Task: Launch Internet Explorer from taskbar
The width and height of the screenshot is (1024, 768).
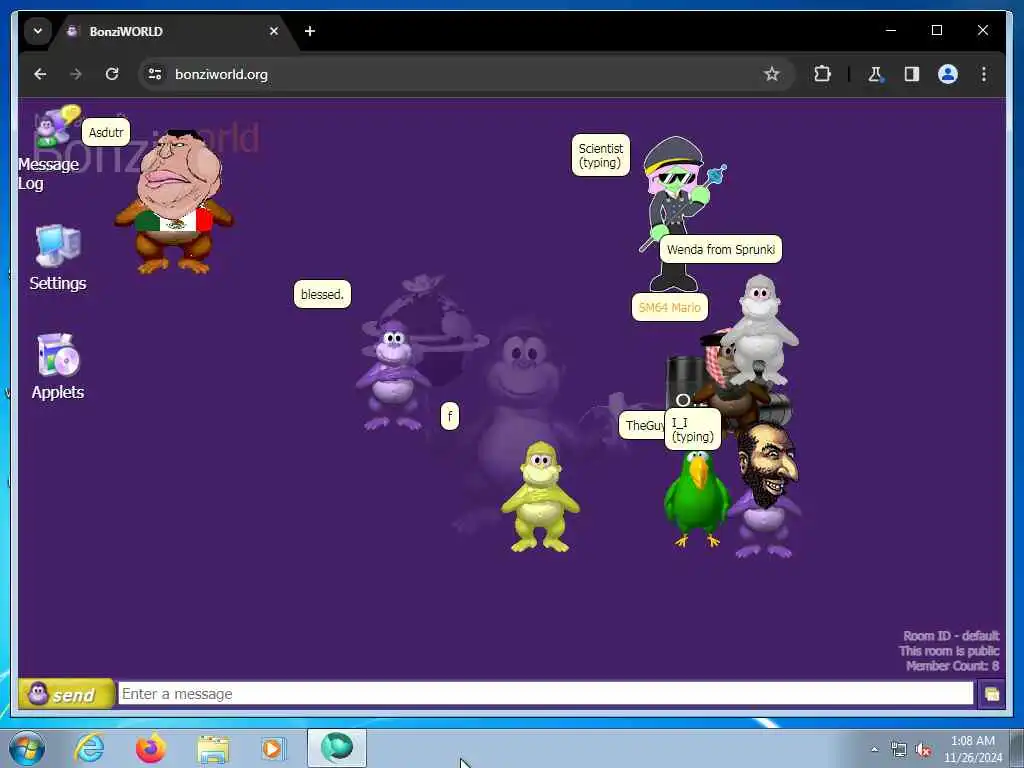Action: click(89, 748)
